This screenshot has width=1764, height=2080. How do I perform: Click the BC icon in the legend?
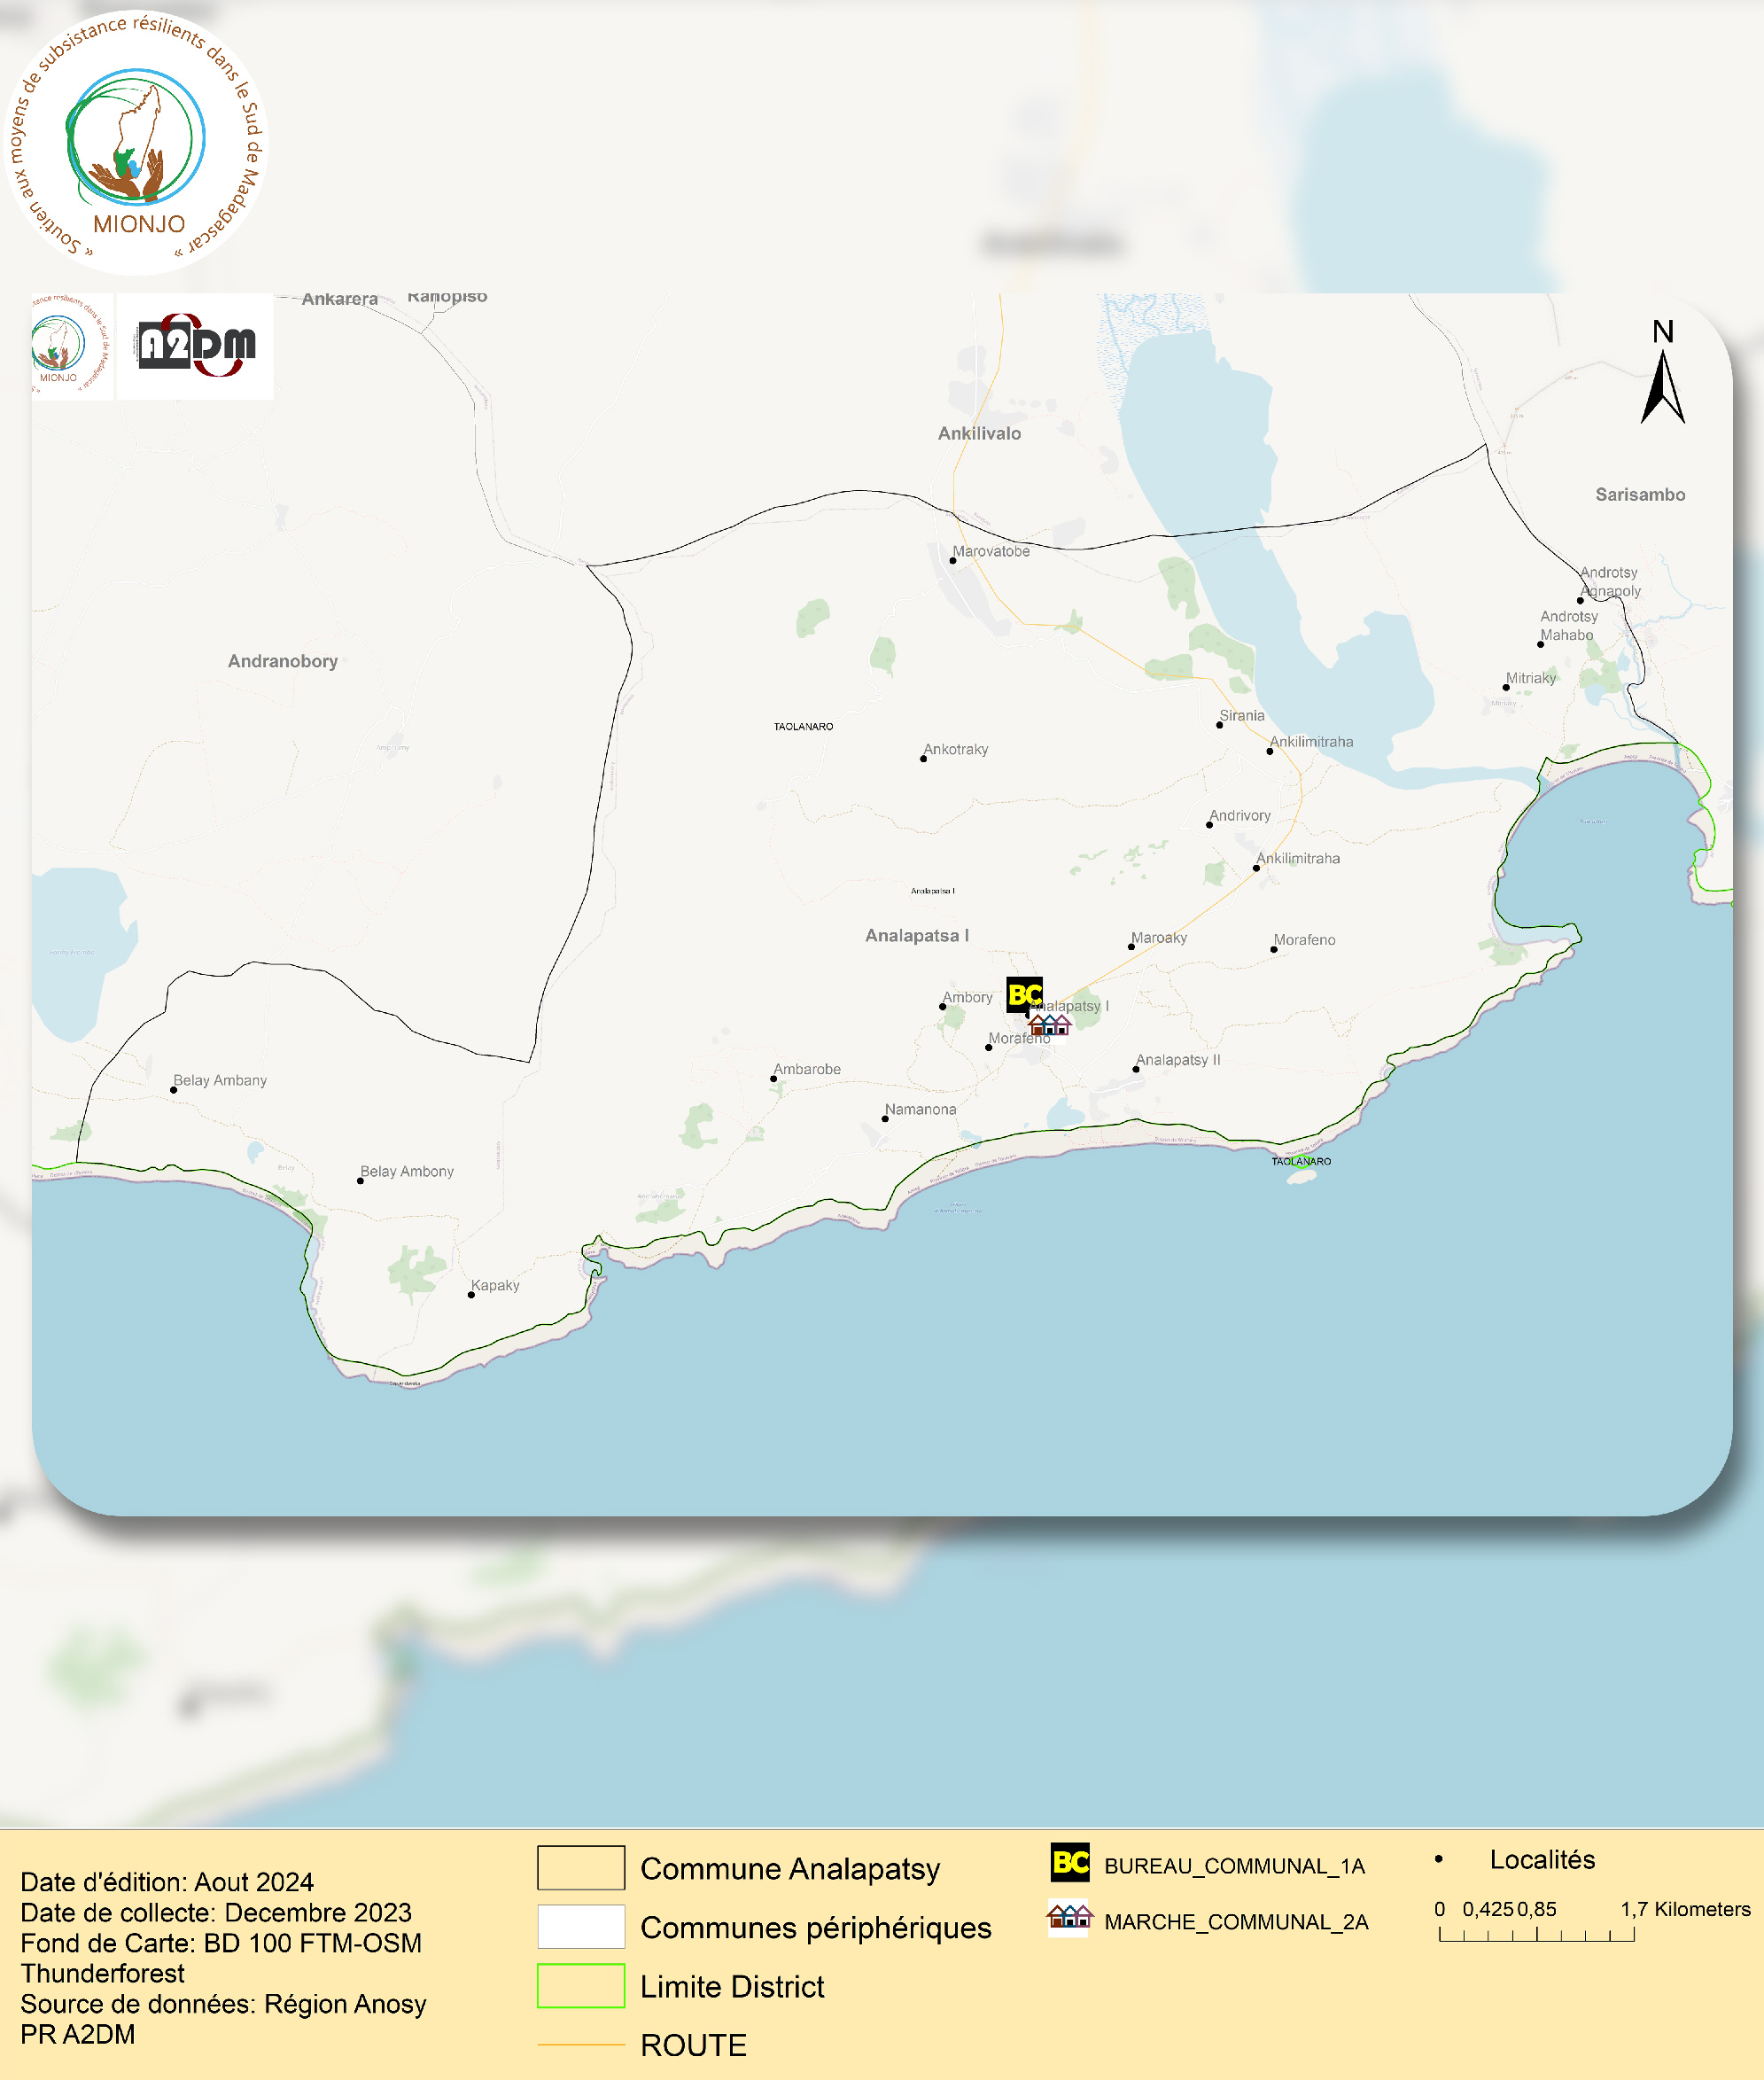point(1070,1863)
